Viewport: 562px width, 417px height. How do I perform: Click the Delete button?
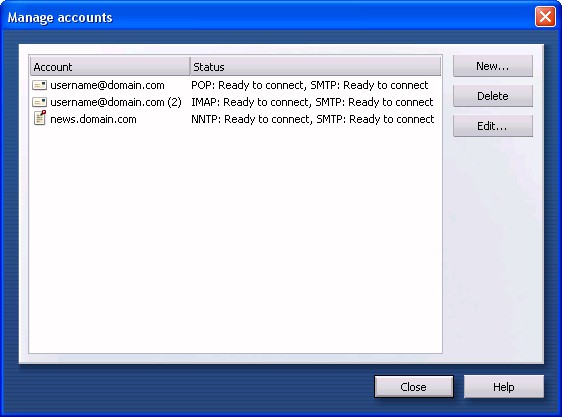tap(493, 96)
